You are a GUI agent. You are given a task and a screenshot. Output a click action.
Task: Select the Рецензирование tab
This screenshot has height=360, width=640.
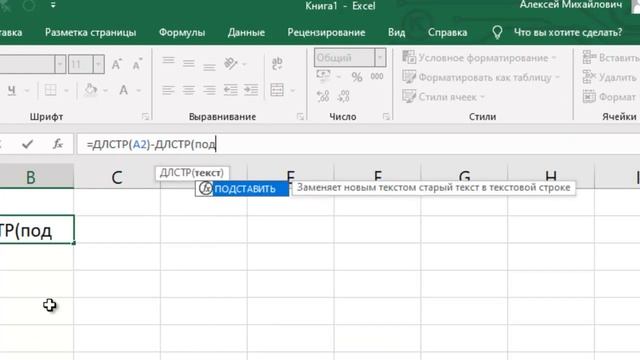click(326, 32)
